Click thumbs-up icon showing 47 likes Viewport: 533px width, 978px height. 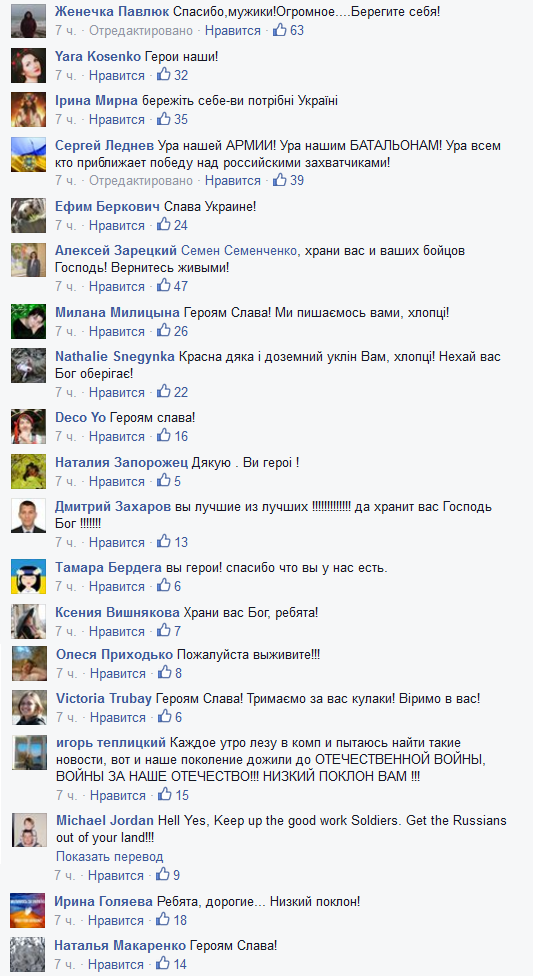tap(164, 286)
